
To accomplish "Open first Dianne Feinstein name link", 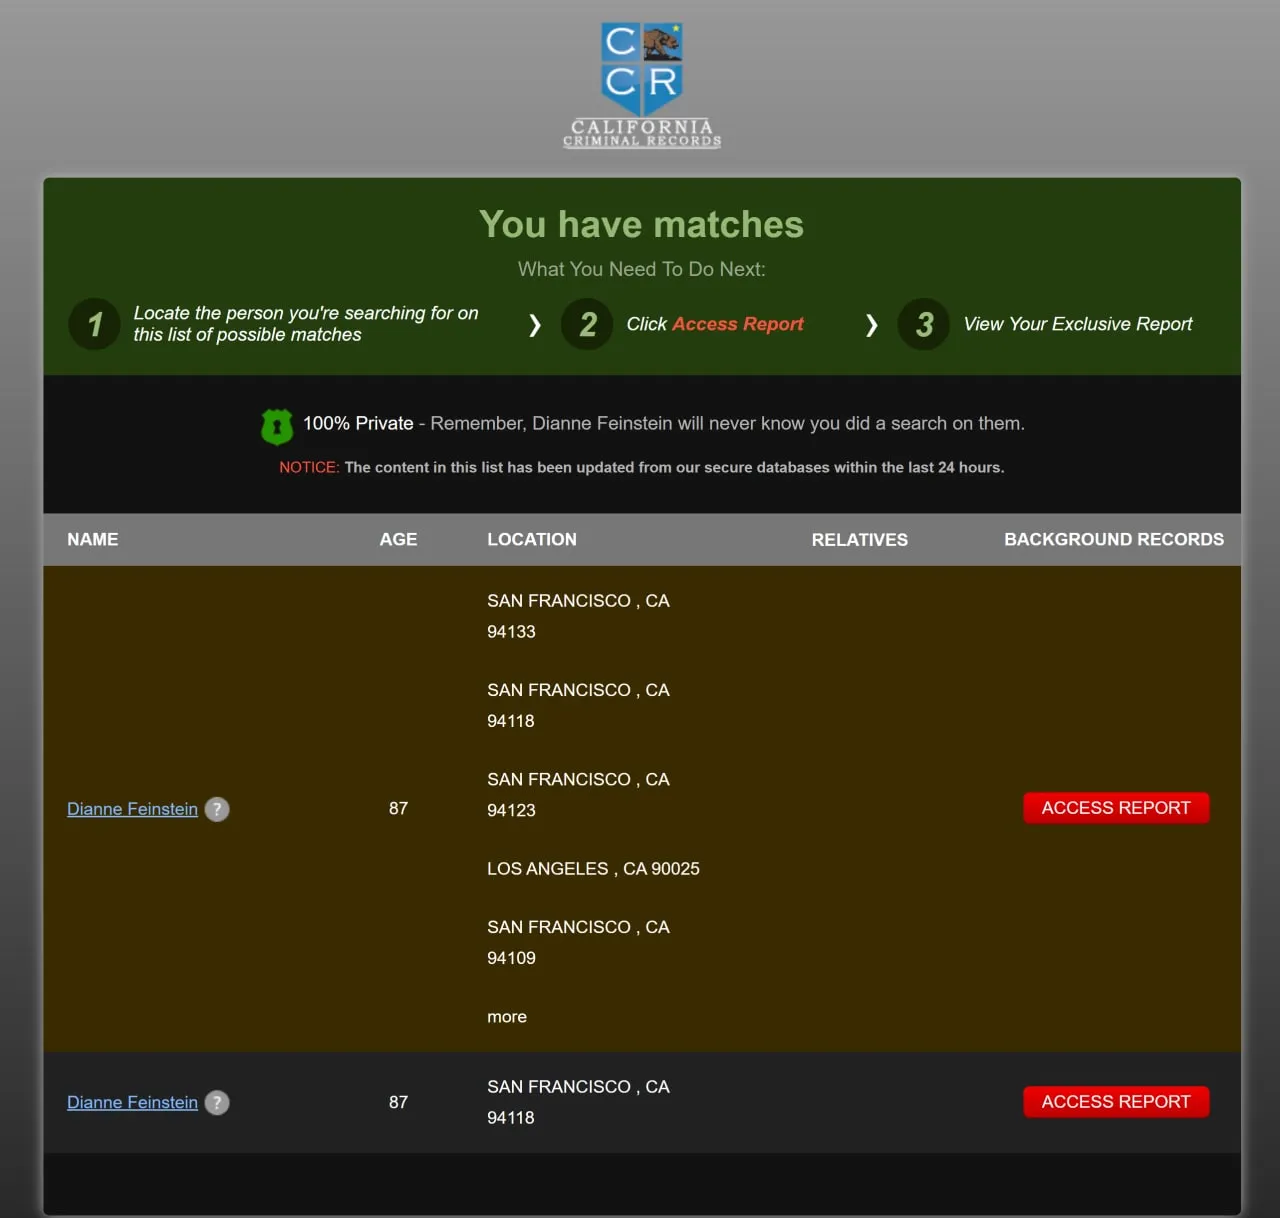I will (x=132, y=809).
